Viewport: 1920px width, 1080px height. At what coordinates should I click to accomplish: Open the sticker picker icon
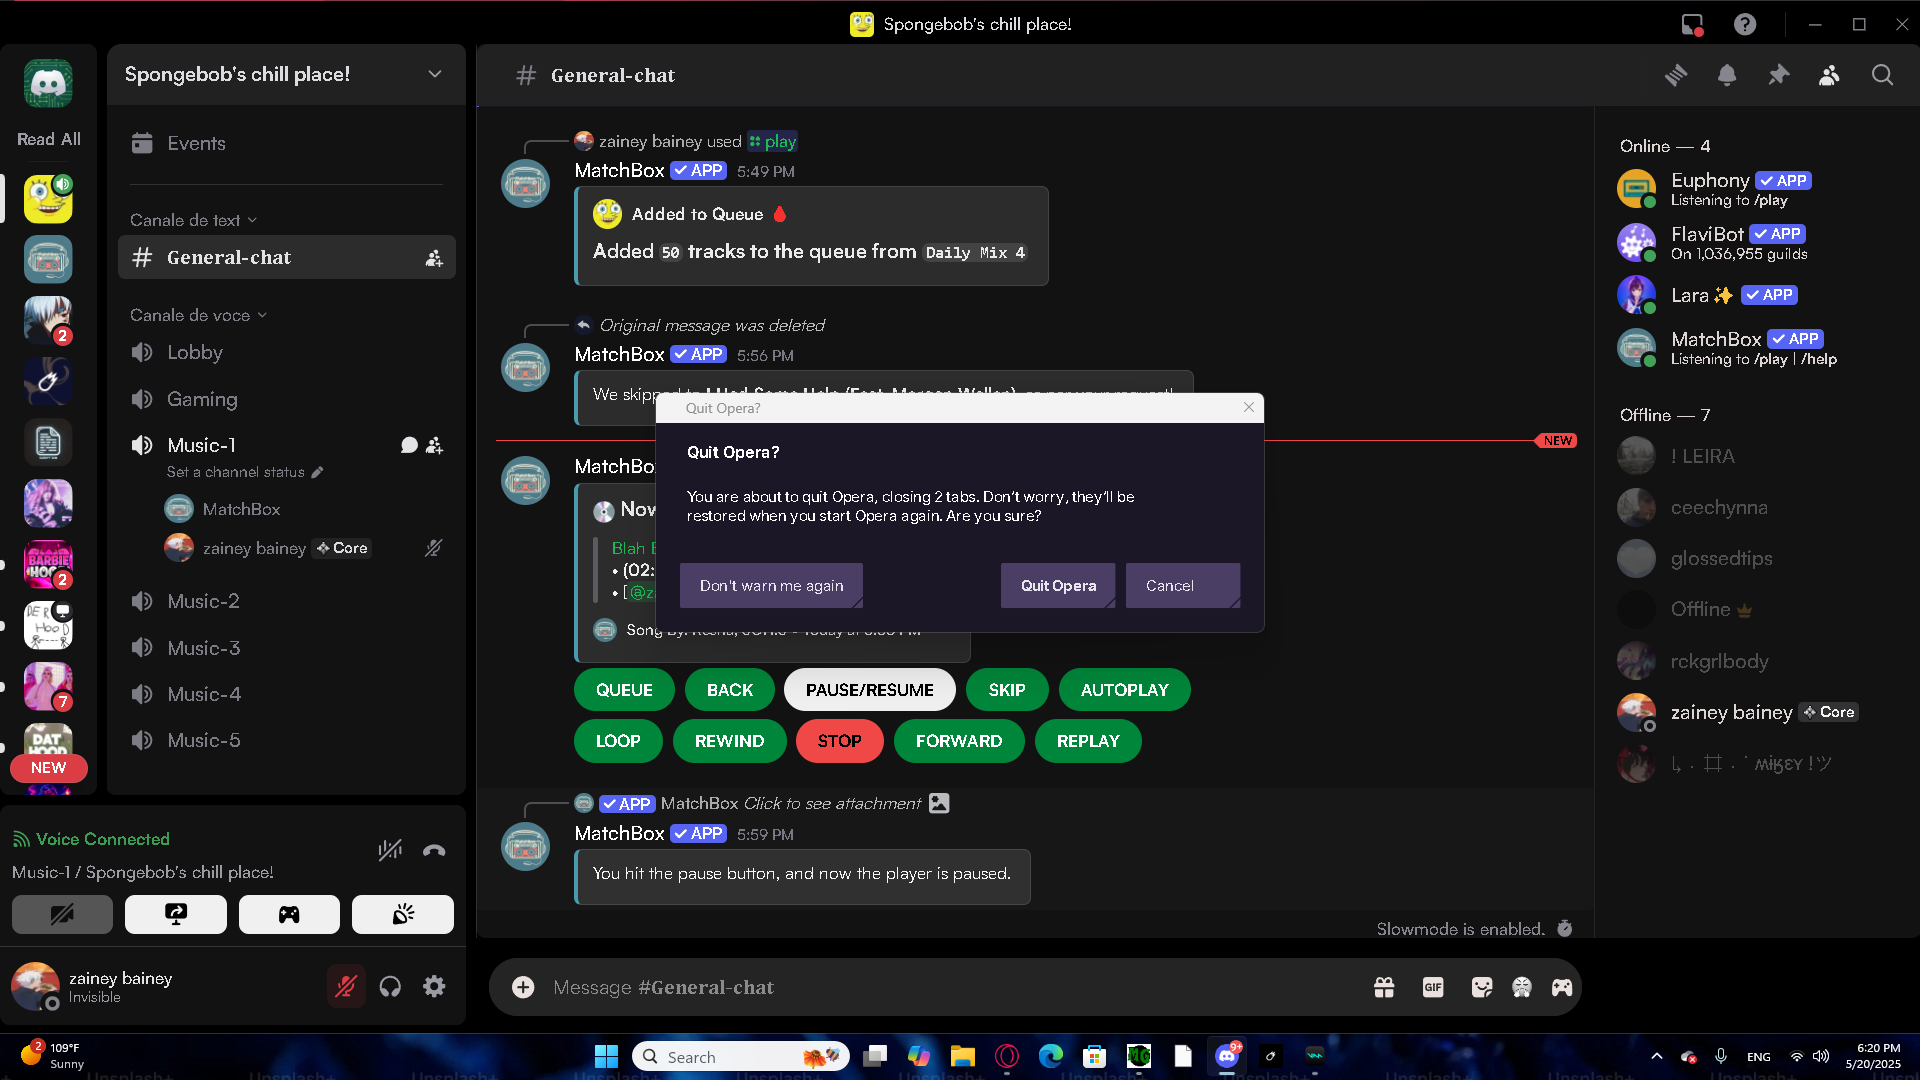(x=1482, y=987)
